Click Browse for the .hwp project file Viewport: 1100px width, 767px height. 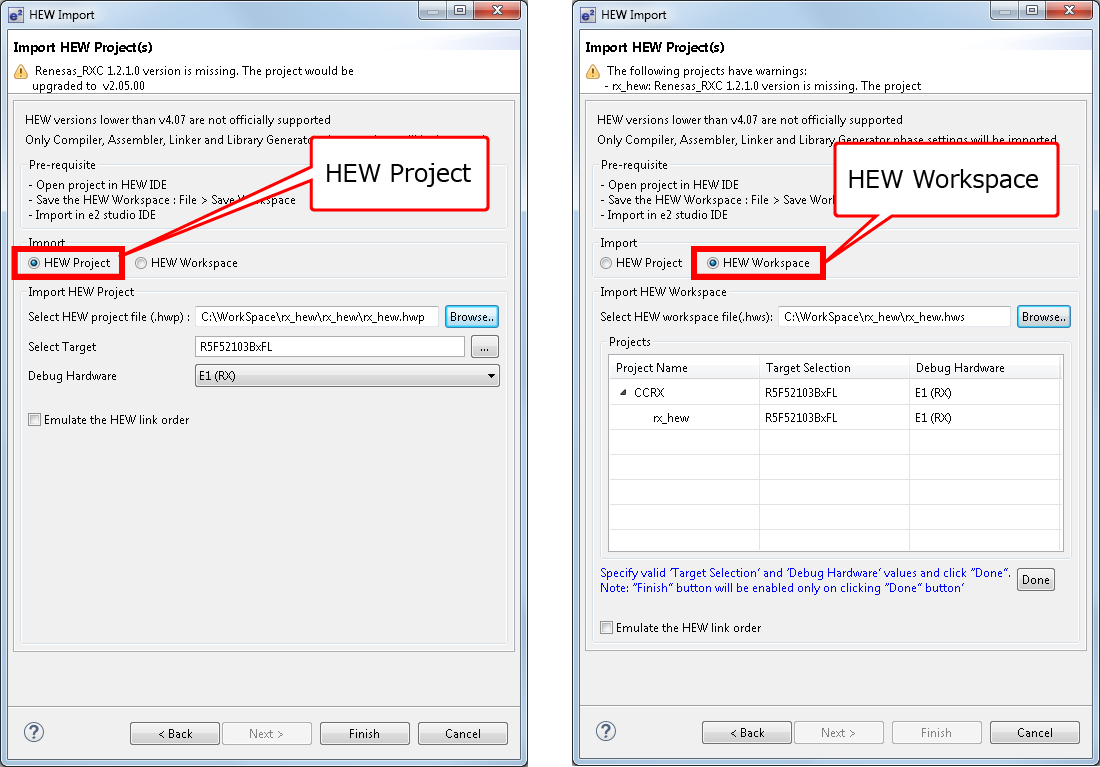pos(471,317)
